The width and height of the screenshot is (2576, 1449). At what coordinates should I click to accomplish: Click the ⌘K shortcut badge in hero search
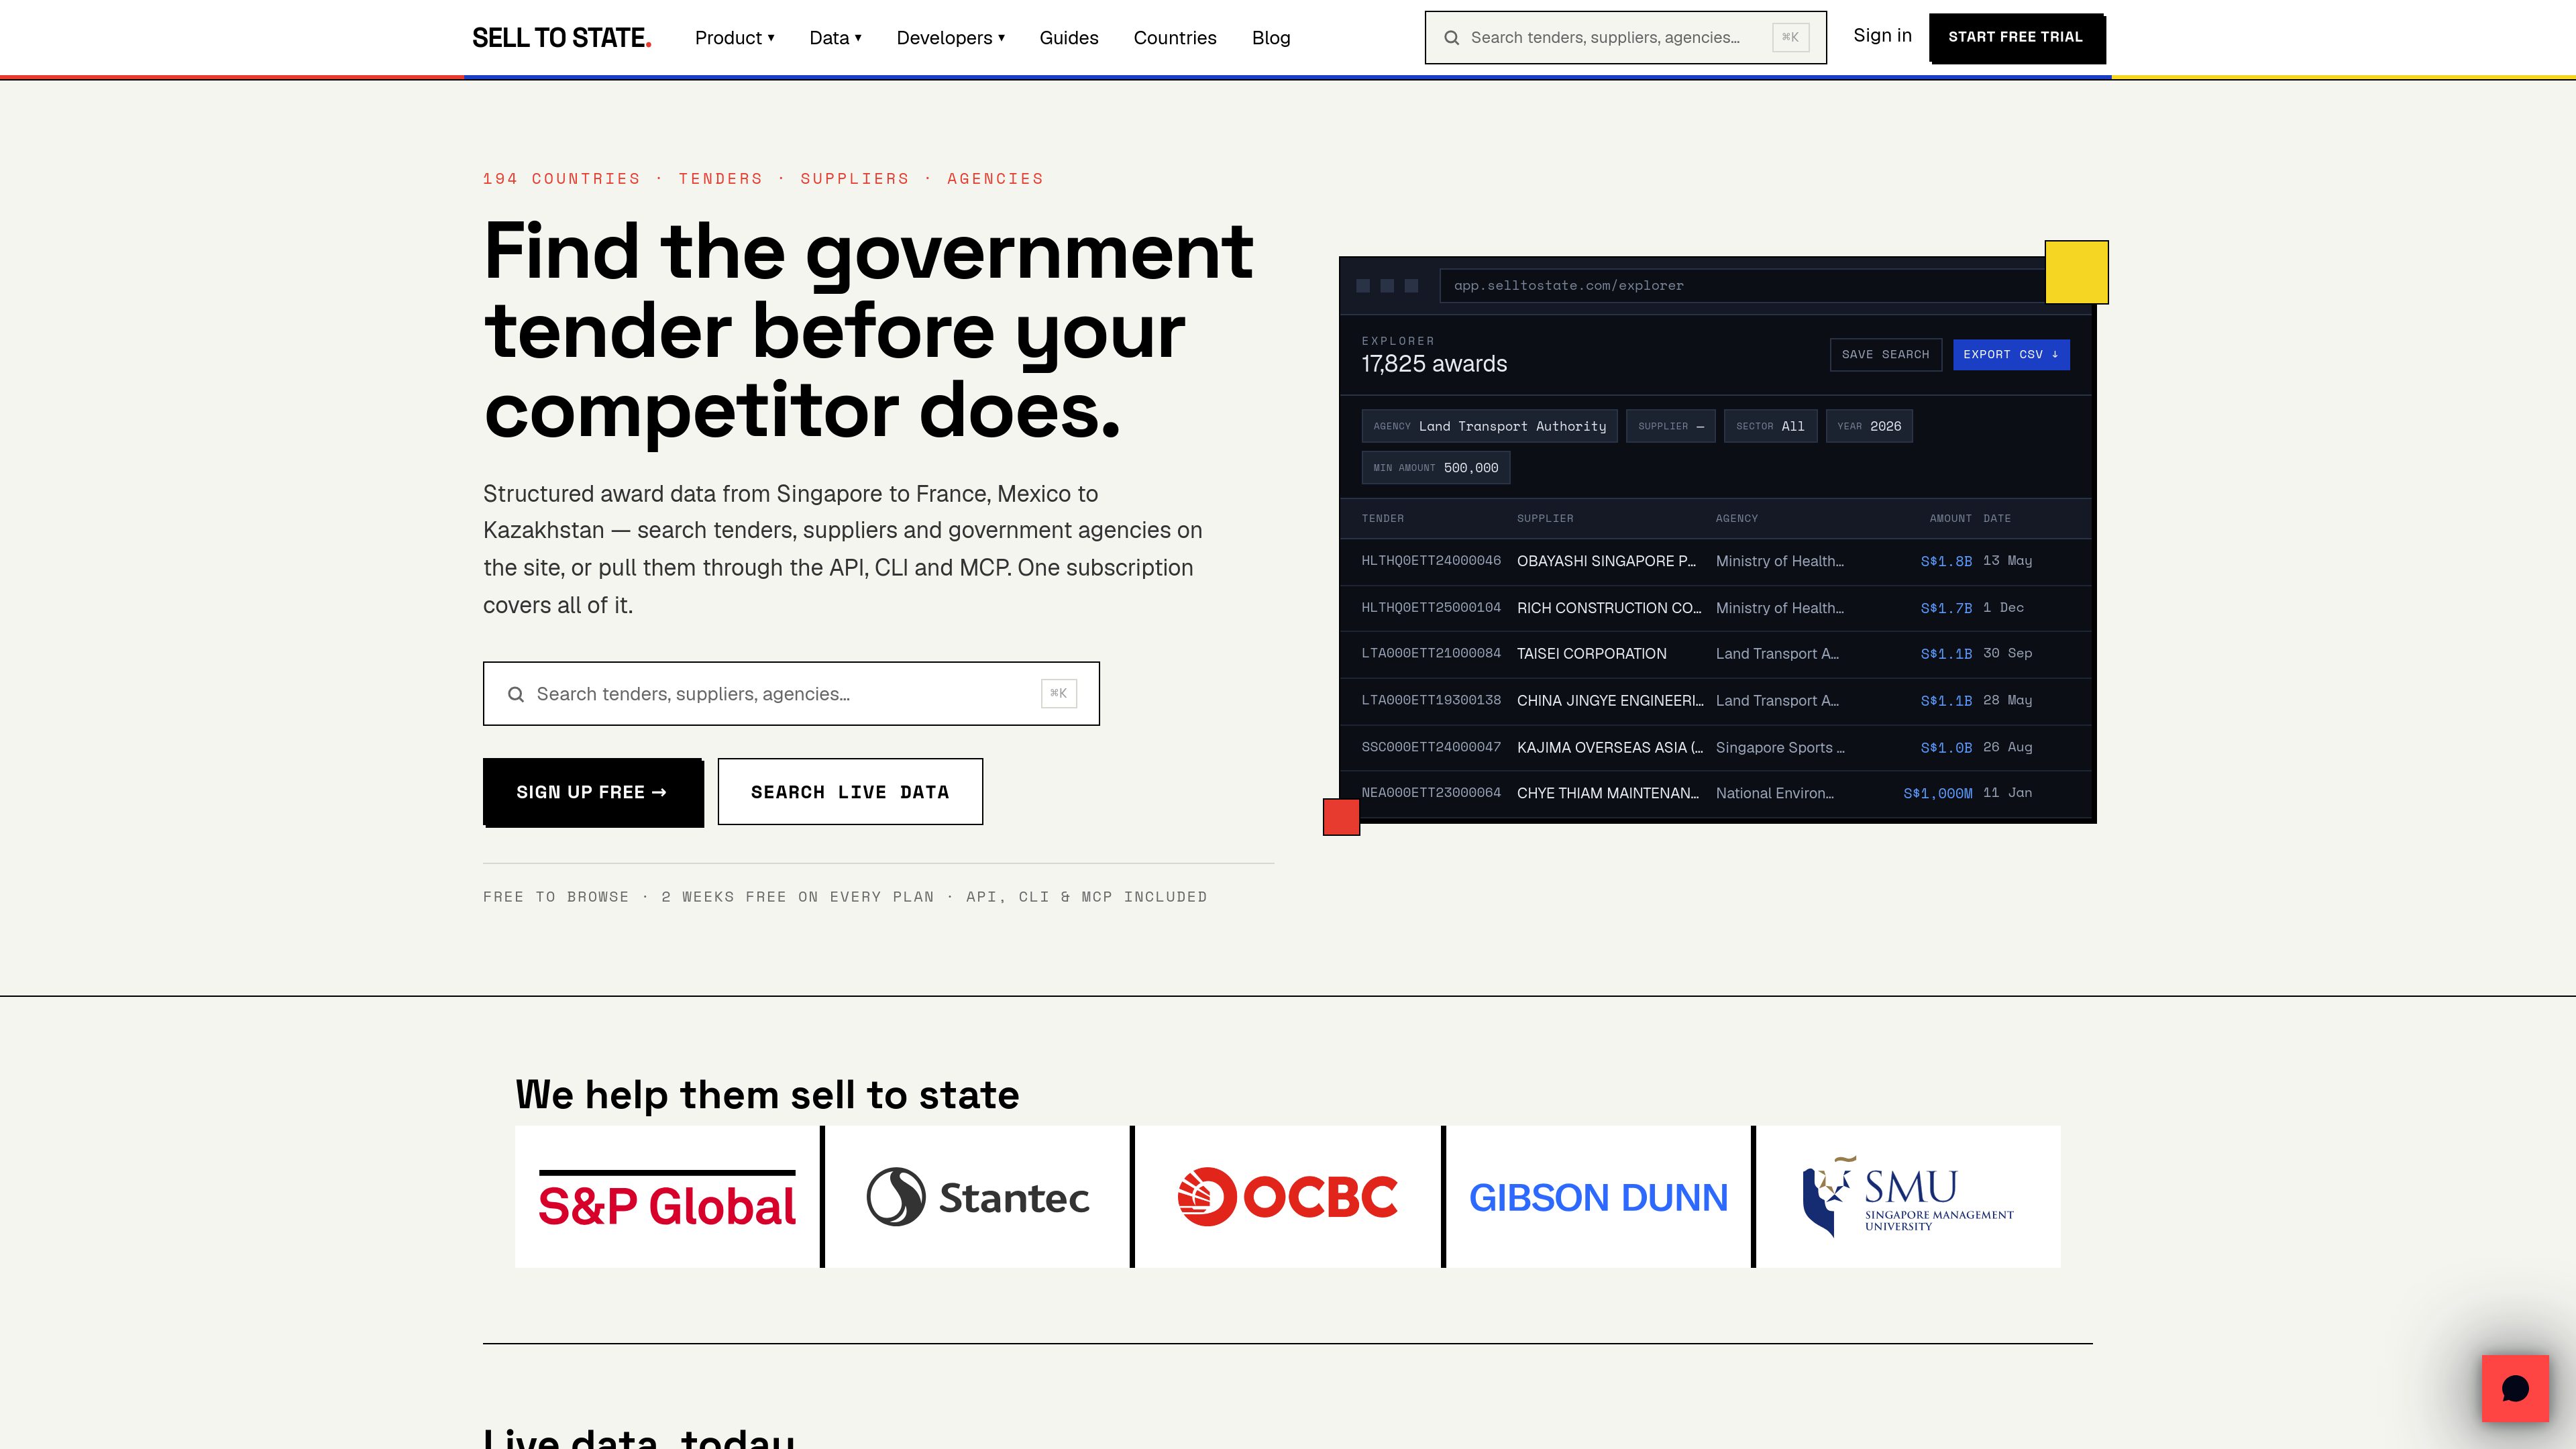(1058, 693)
